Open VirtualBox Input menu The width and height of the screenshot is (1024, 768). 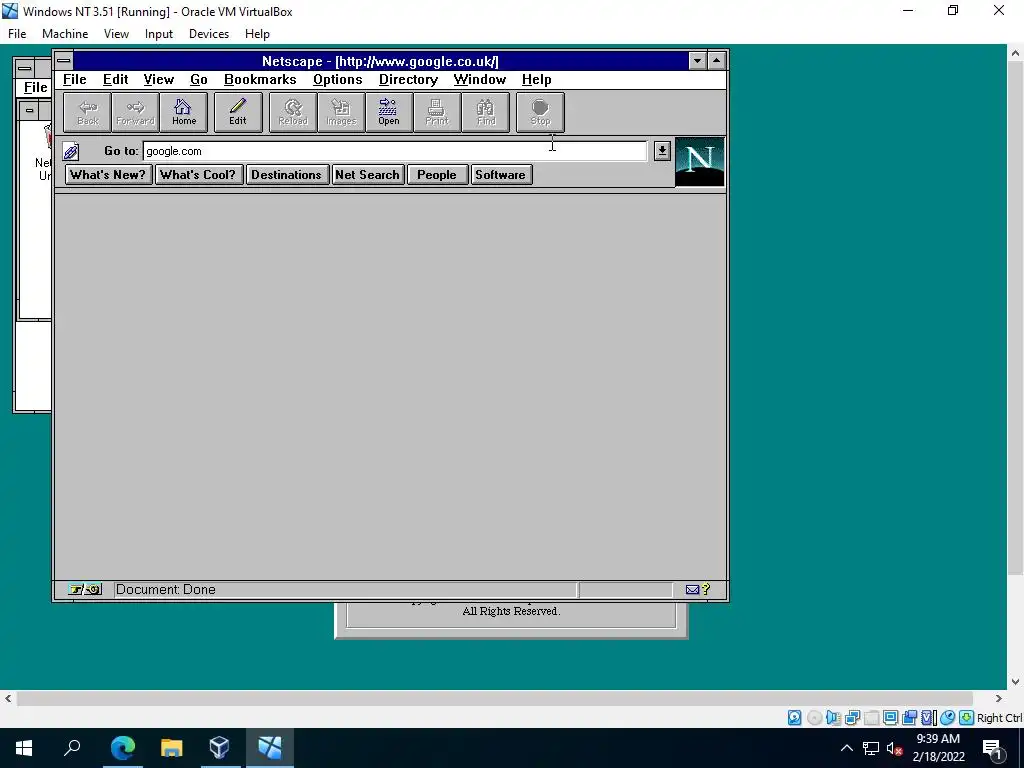pyautogui.click(x=159, y=34)
